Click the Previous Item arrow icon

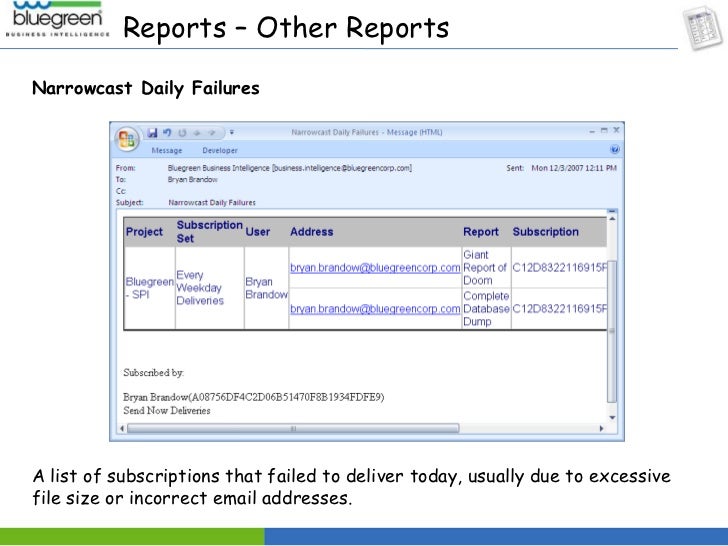[x=197, y=133]
